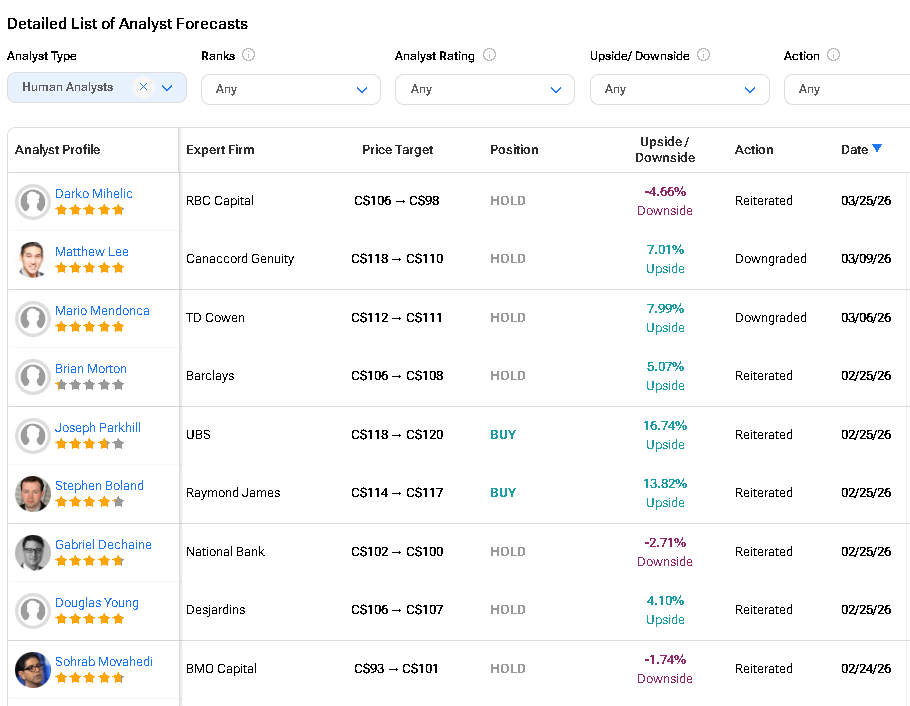This screenshot has width=910, height=706.
Task: Open Mario Mendonca's analyst profile link
Action: 102,310
